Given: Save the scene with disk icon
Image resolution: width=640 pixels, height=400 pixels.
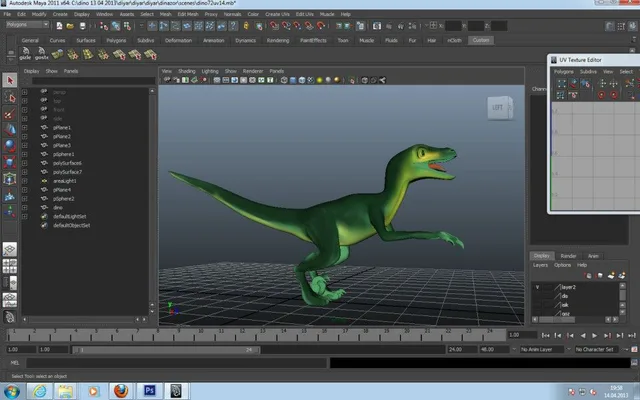Looking at the screenshot, I should point(82,26).
